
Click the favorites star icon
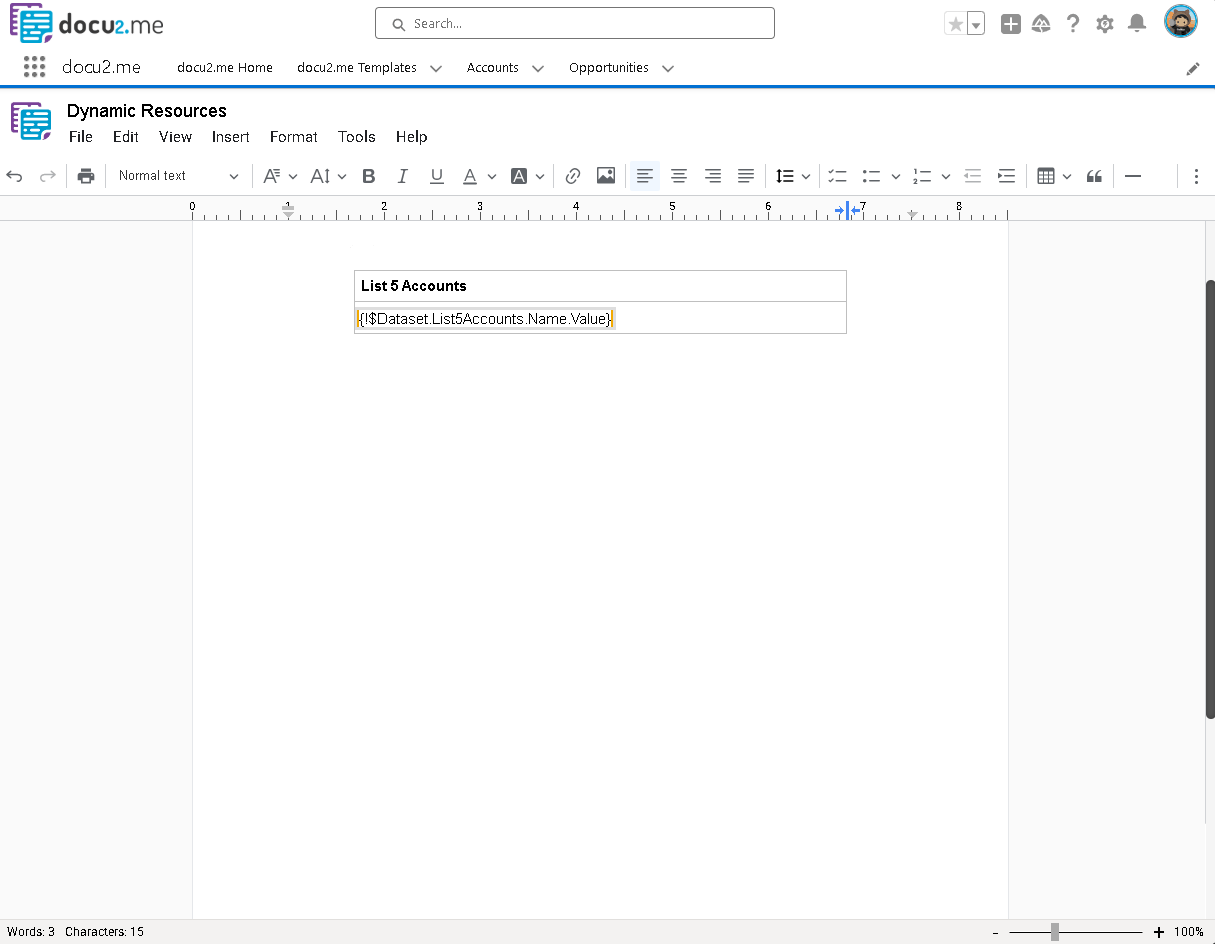[x=955, y=24]
